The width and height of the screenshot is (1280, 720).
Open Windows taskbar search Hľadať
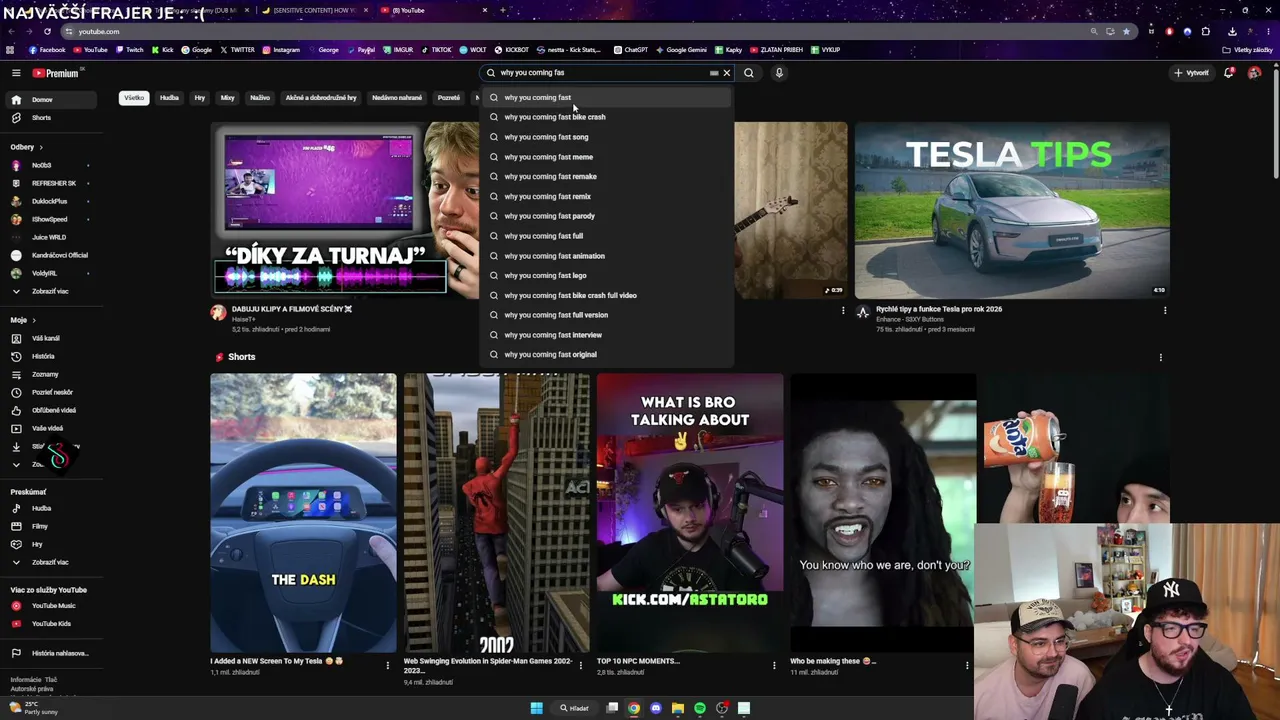pos(575,708)
